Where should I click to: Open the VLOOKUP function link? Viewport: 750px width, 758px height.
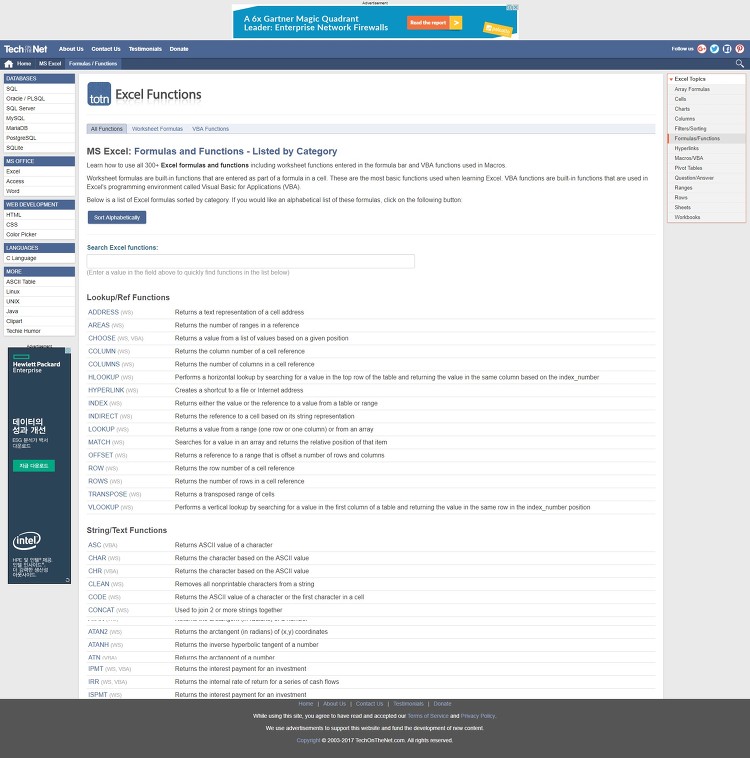(x=103, y=507)
